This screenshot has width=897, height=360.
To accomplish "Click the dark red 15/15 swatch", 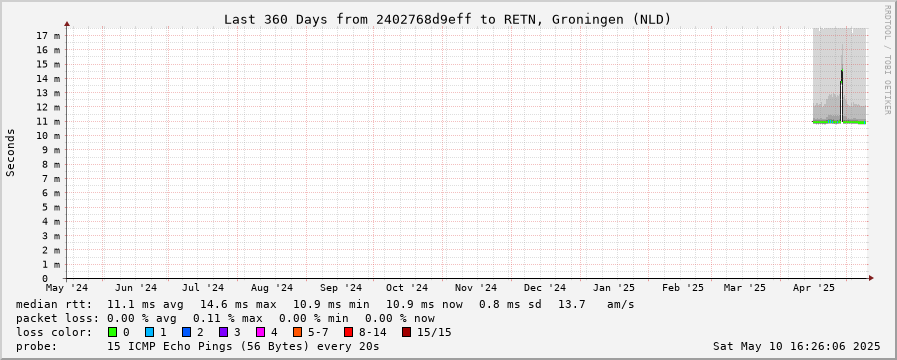I will point(406,332).
